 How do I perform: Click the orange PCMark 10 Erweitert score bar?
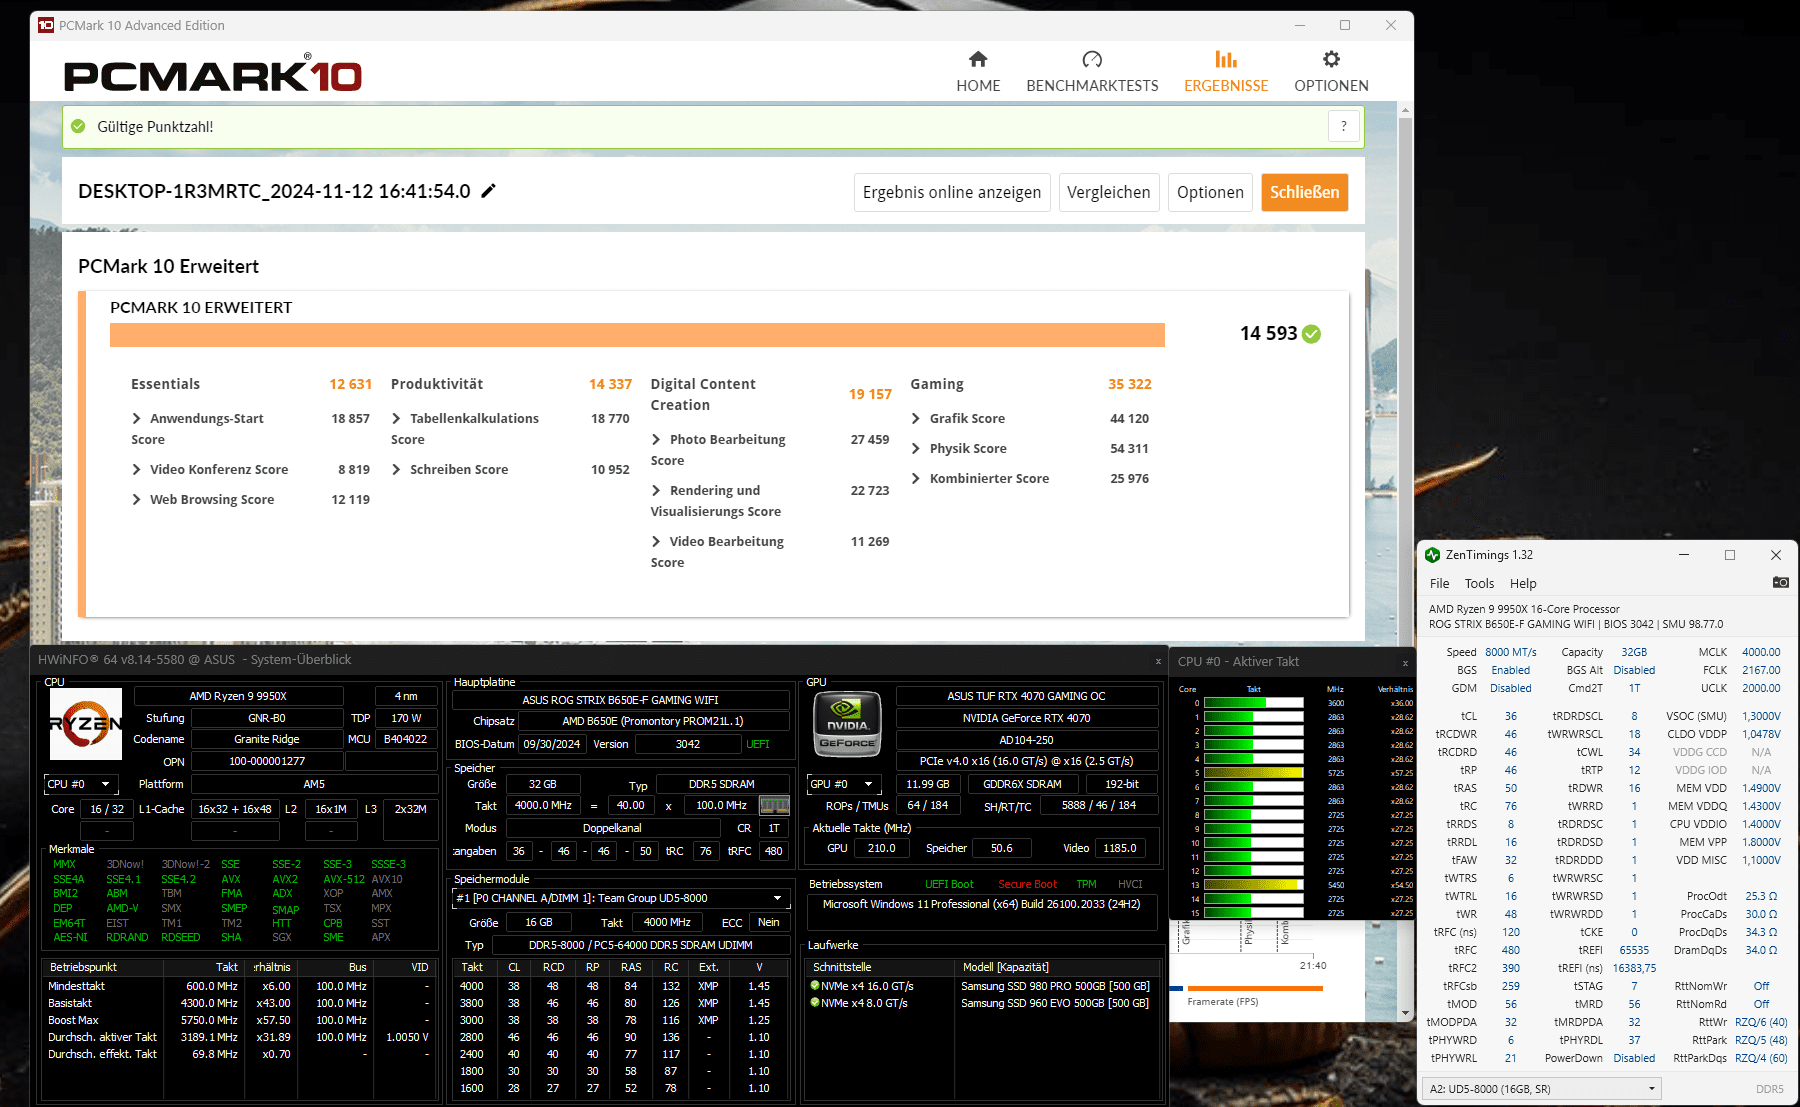(637, 335)
